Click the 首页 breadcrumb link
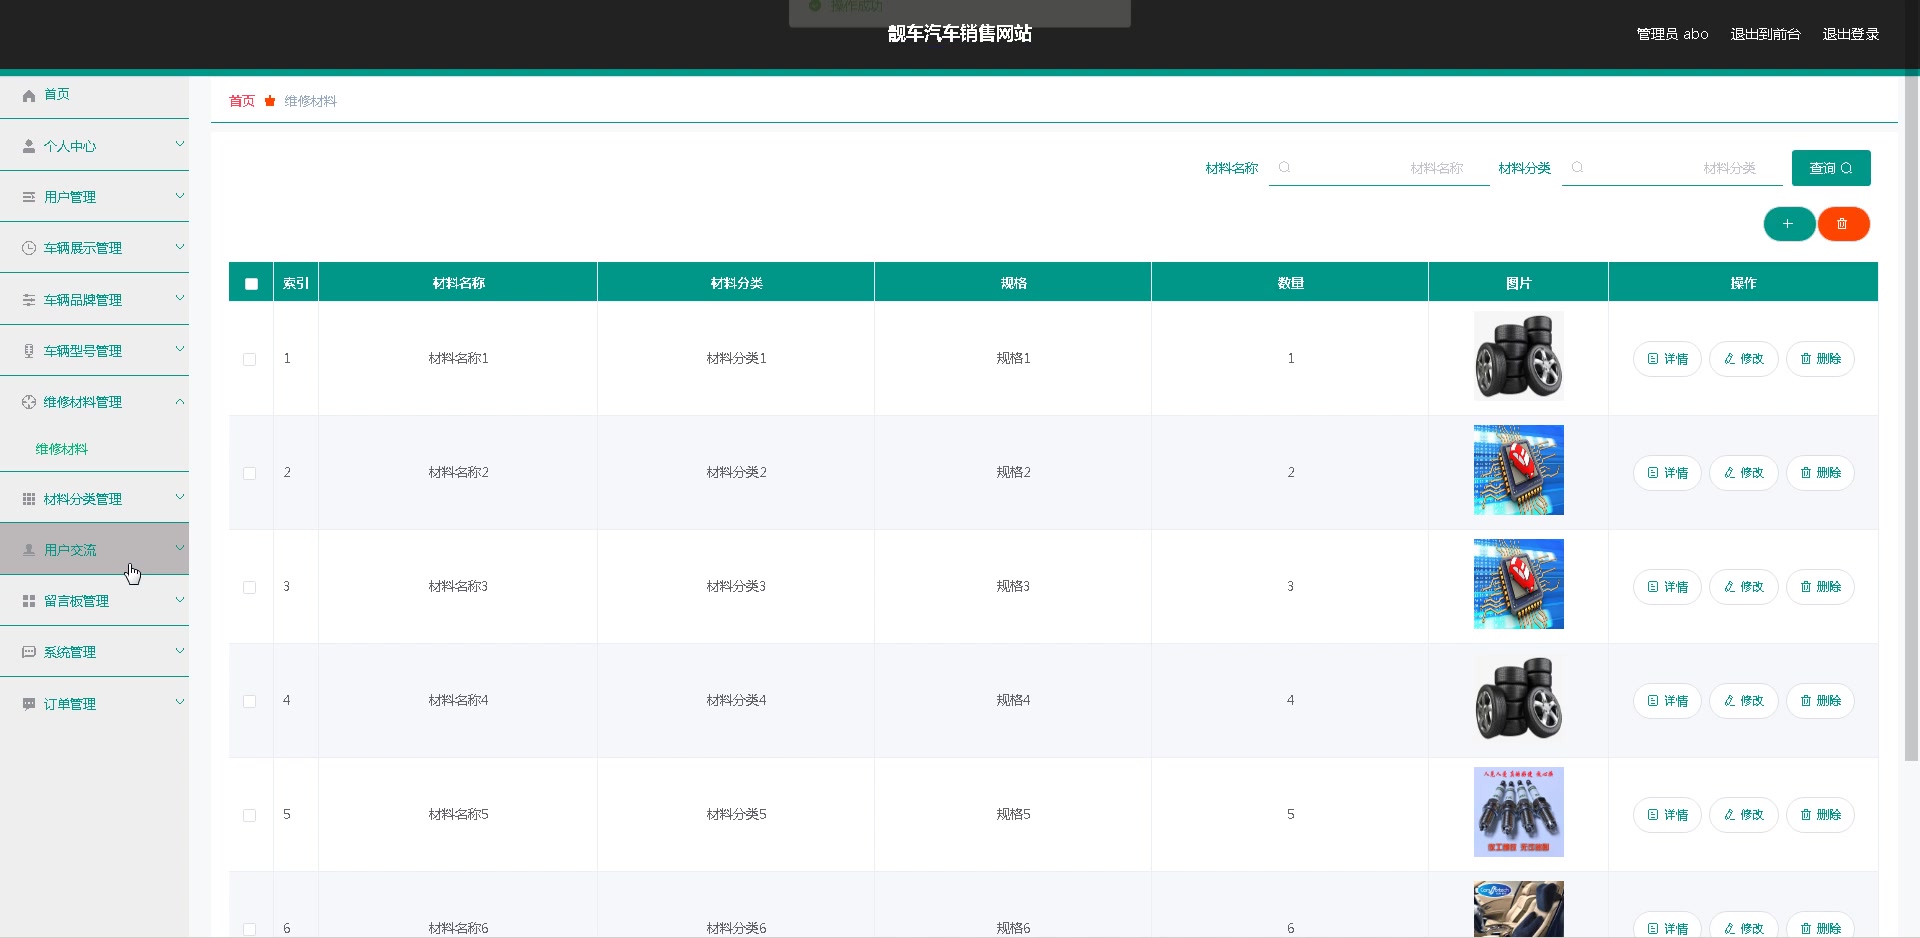 [x=242, y=101]
